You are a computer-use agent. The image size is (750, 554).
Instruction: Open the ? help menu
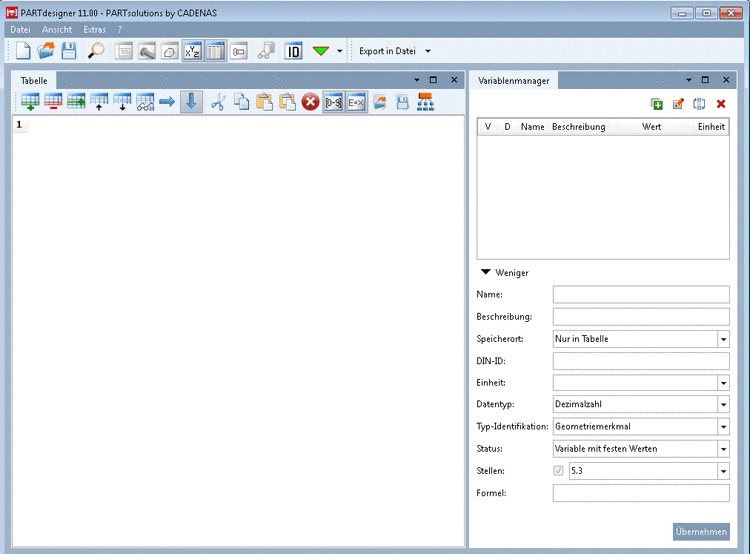coord(120,30)
